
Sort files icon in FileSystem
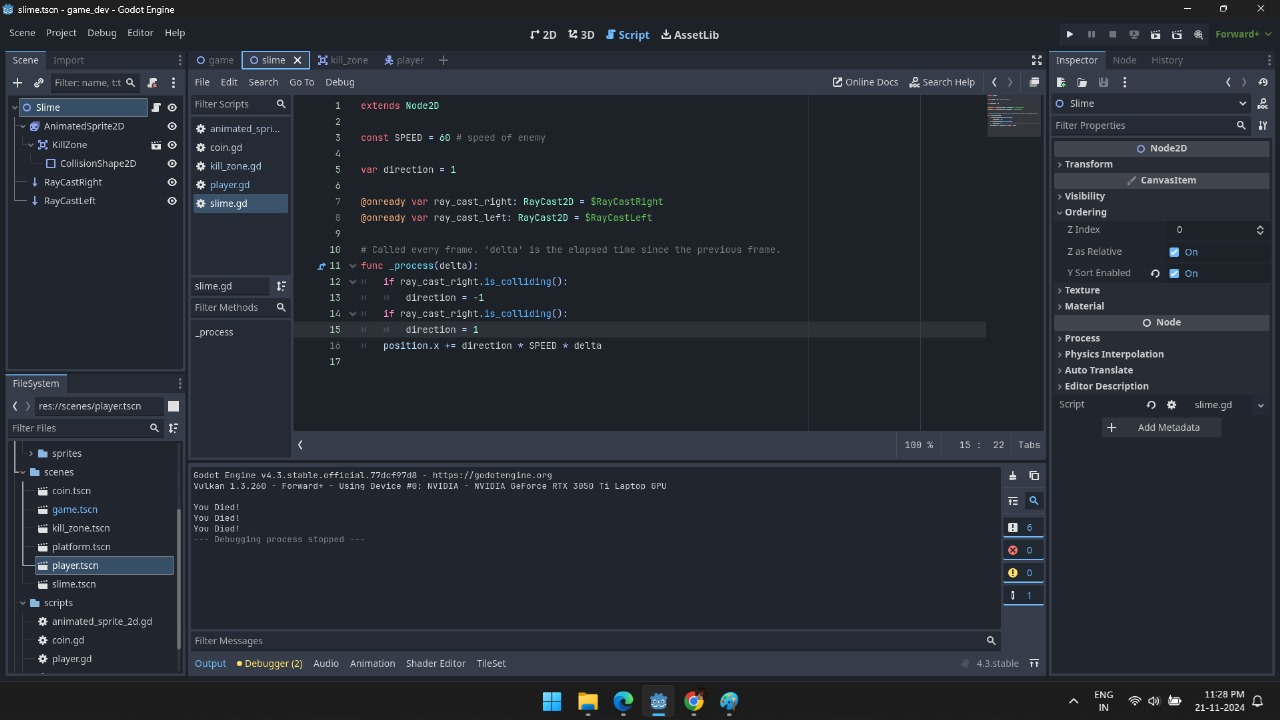coord(173,428)
